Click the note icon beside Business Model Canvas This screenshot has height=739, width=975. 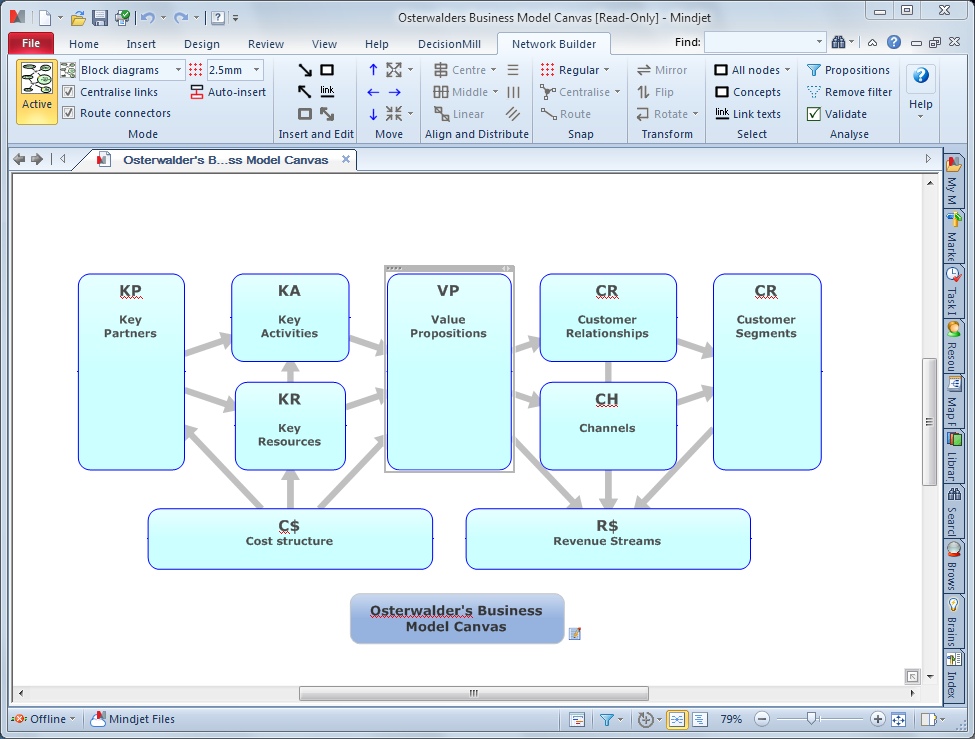pos(575,633)
